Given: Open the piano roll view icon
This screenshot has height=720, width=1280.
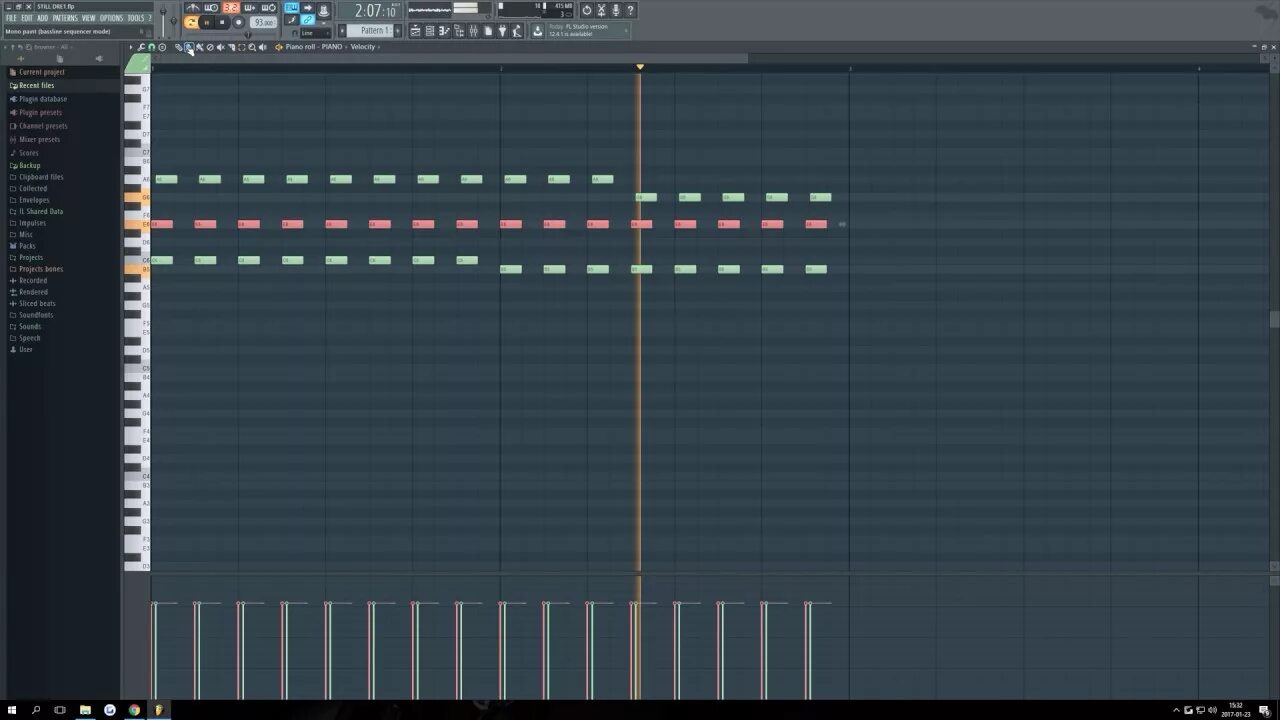Looking at the screenshot, I should click(x=444, y=31).
